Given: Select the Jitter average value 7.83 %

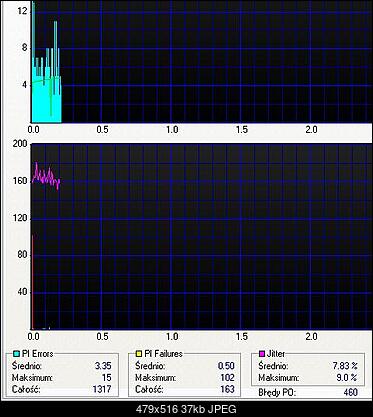Looking at the screenshot, I should pos(345,366).
